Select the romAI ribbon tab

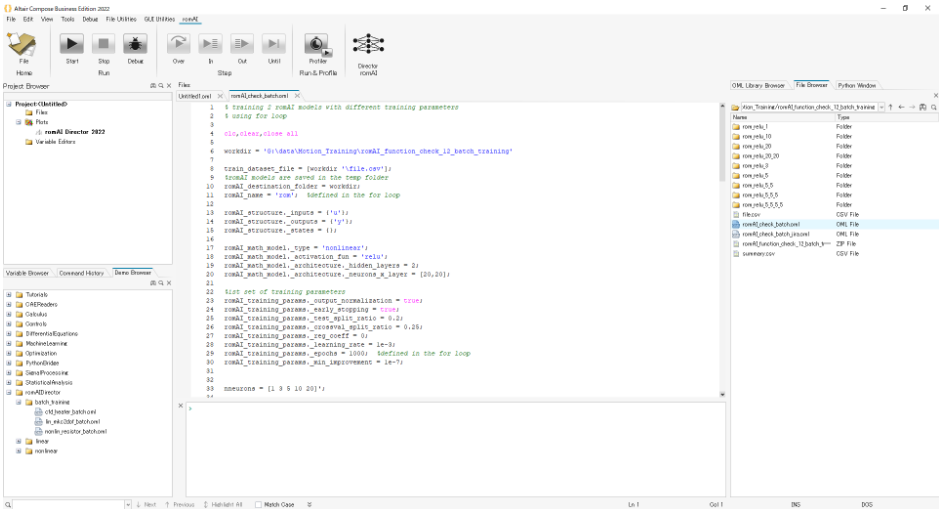point(190,19)
